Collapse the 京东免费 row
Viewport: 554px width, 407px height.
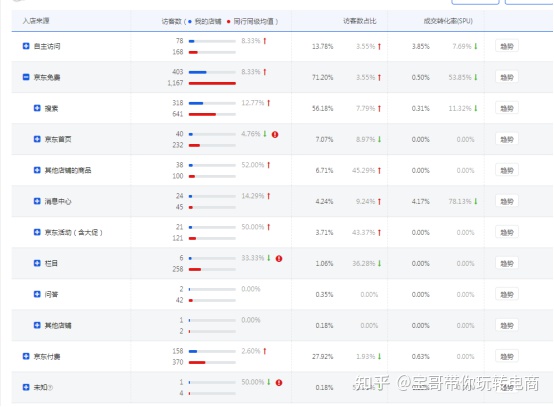(26, 77)
